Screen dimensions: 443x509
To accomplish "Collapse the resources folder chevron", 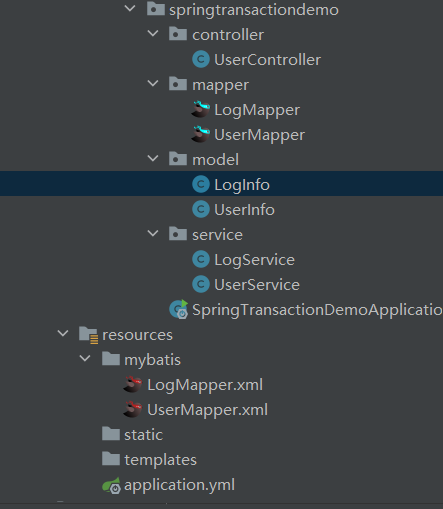I will (63, 334).
